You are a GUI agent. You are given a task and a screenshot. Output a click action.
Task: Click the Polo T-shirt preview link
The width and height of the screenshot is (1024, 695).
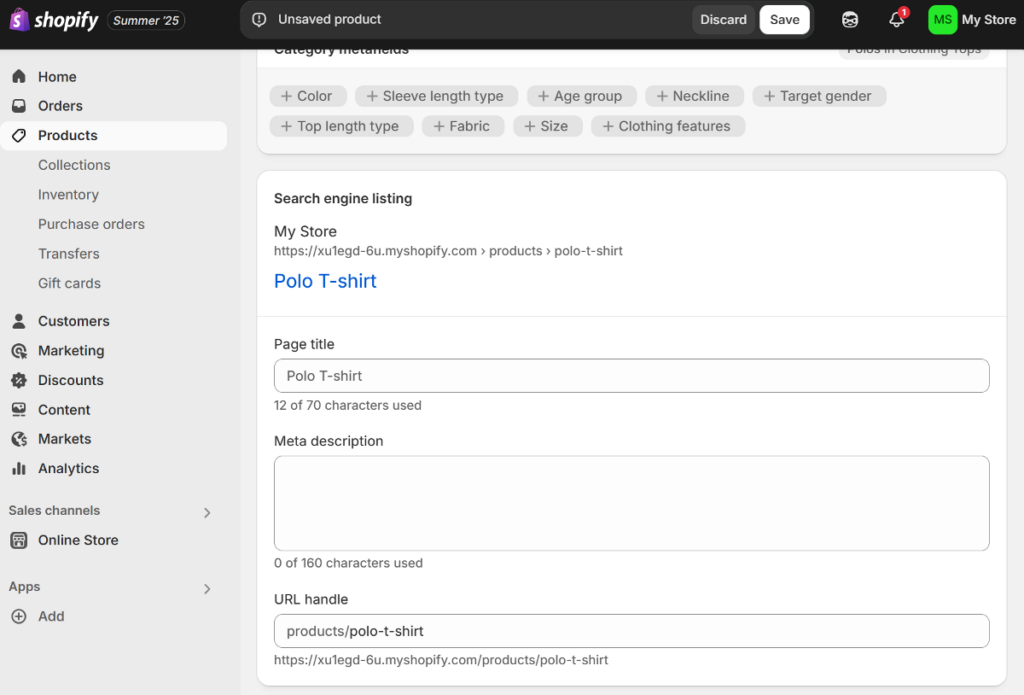pyautogui.click(x=325, y=281)
